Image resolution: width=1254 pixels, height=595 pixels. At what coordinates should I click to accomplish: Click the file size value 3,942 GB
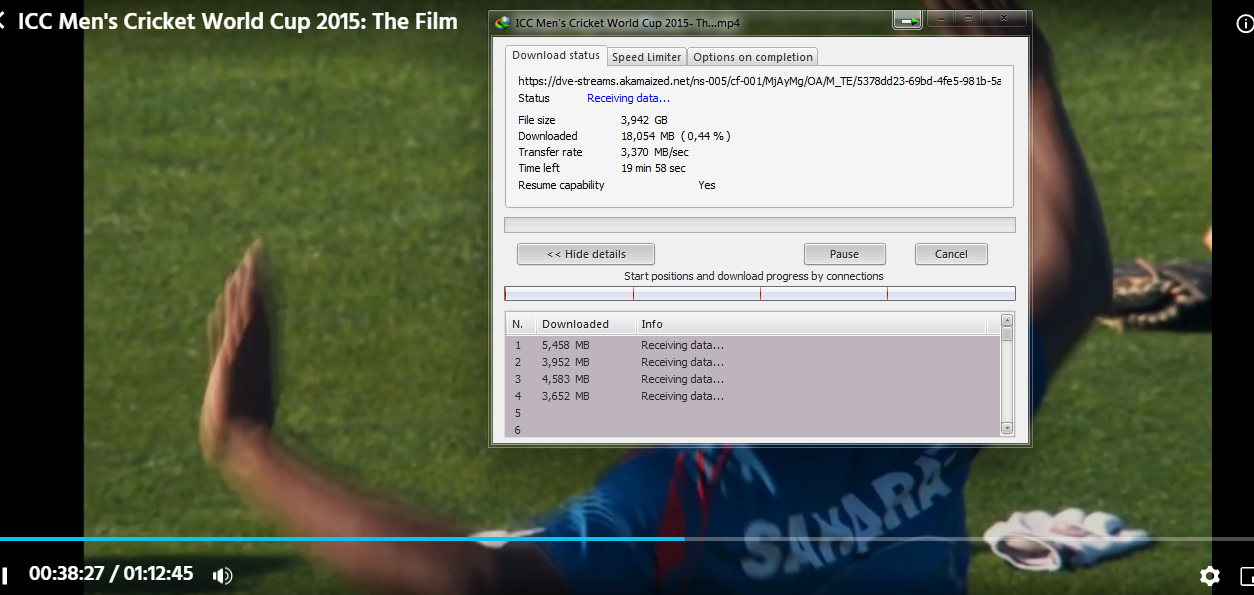pos(644,120)
